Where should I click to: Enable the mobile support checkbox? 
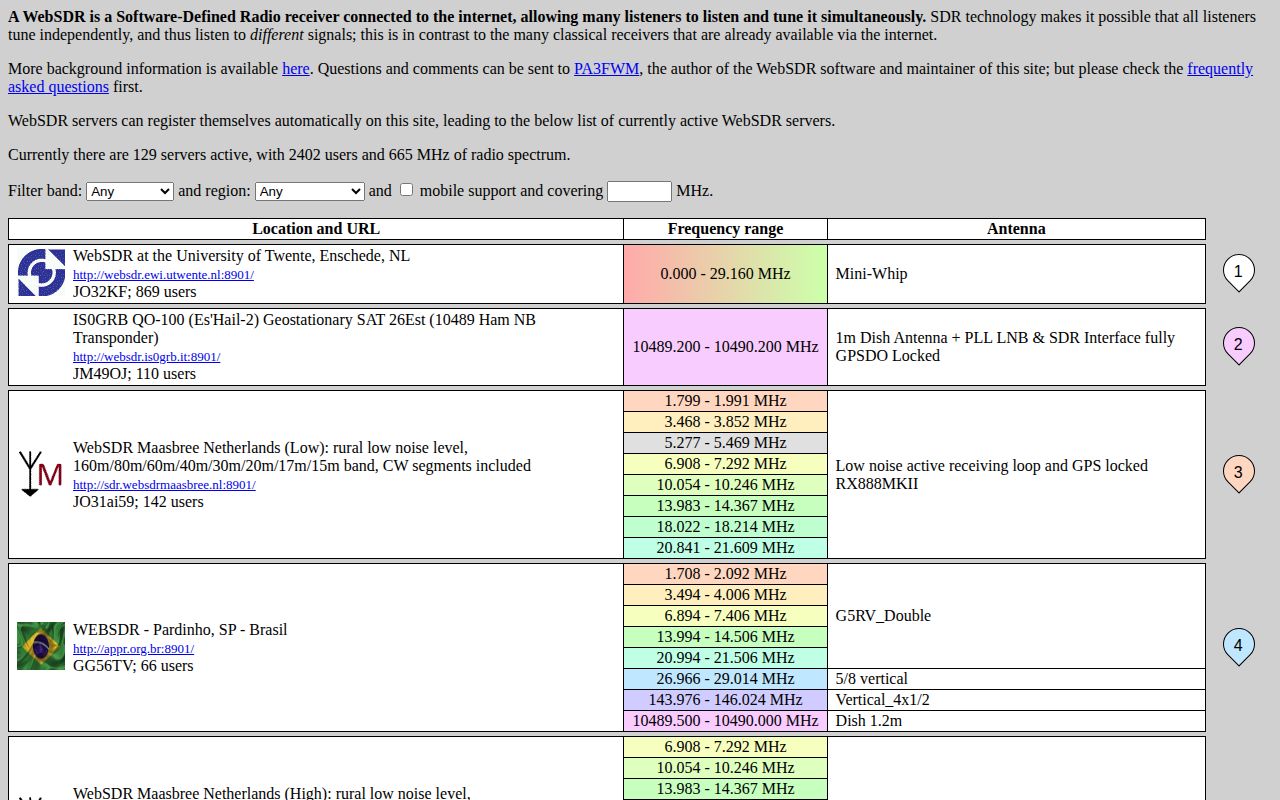pos(407,189)
